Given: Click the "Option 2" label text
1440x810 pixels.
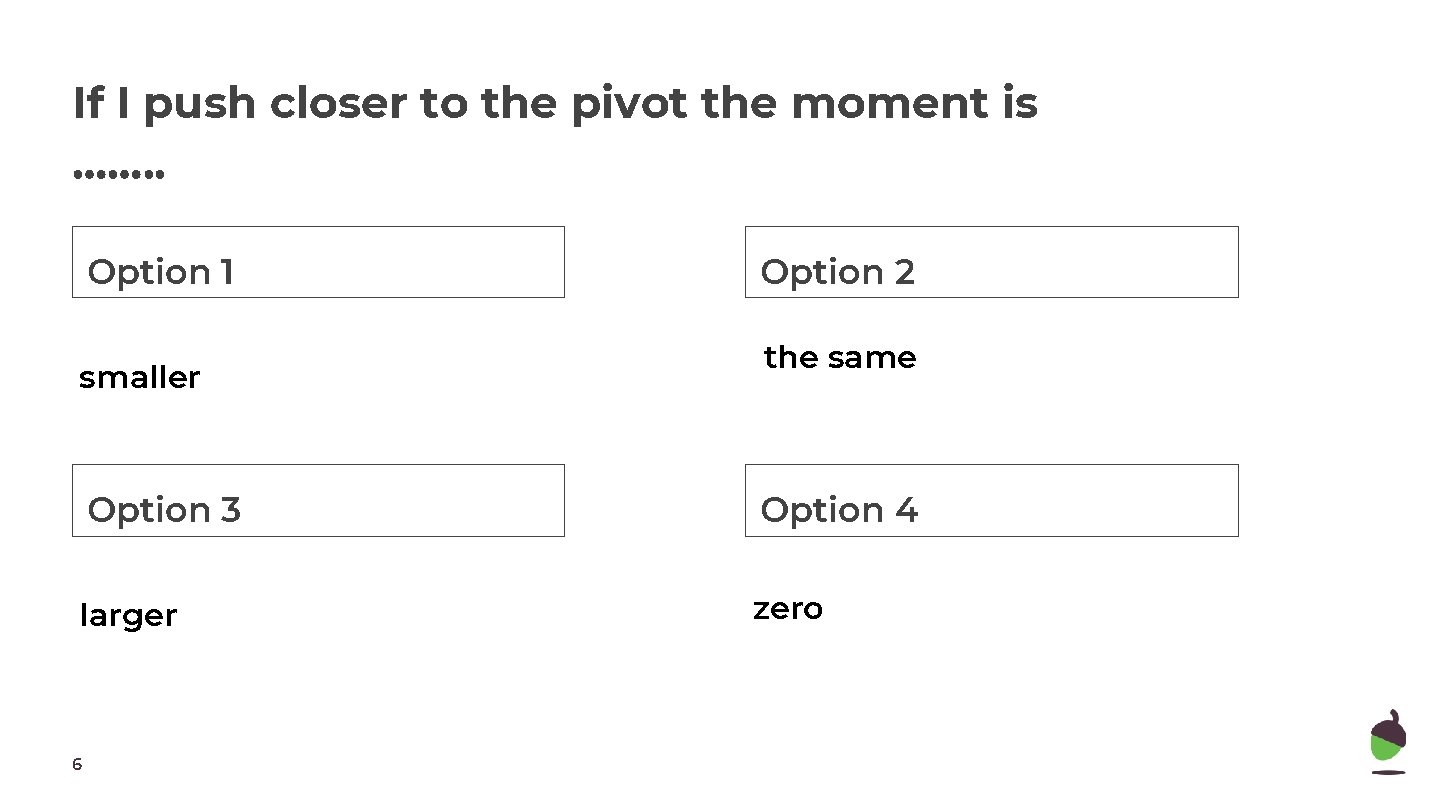Looking at the screenshot, I should click(x=837, y=272).
